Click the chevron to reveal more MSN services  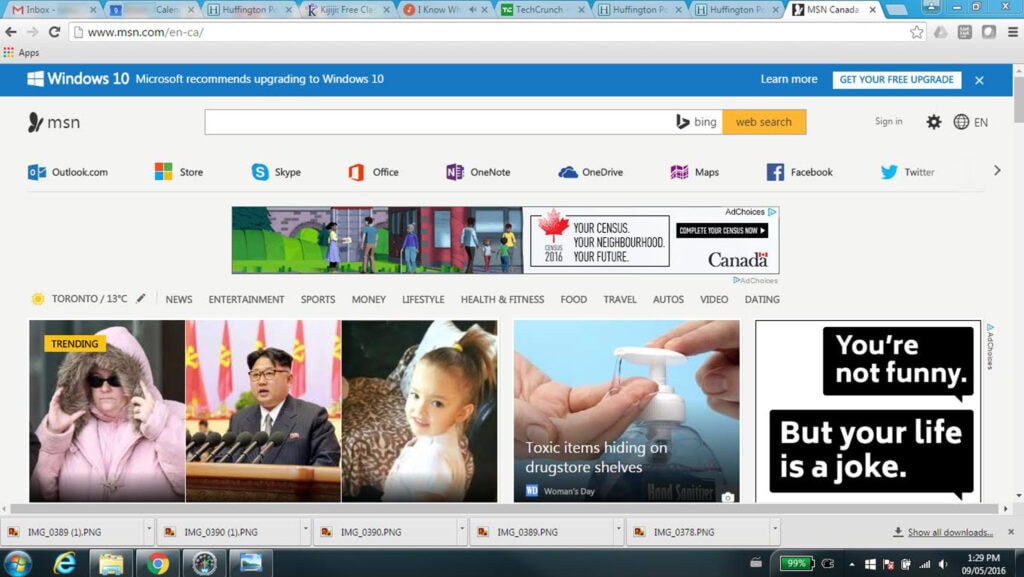tap(997, 170)
